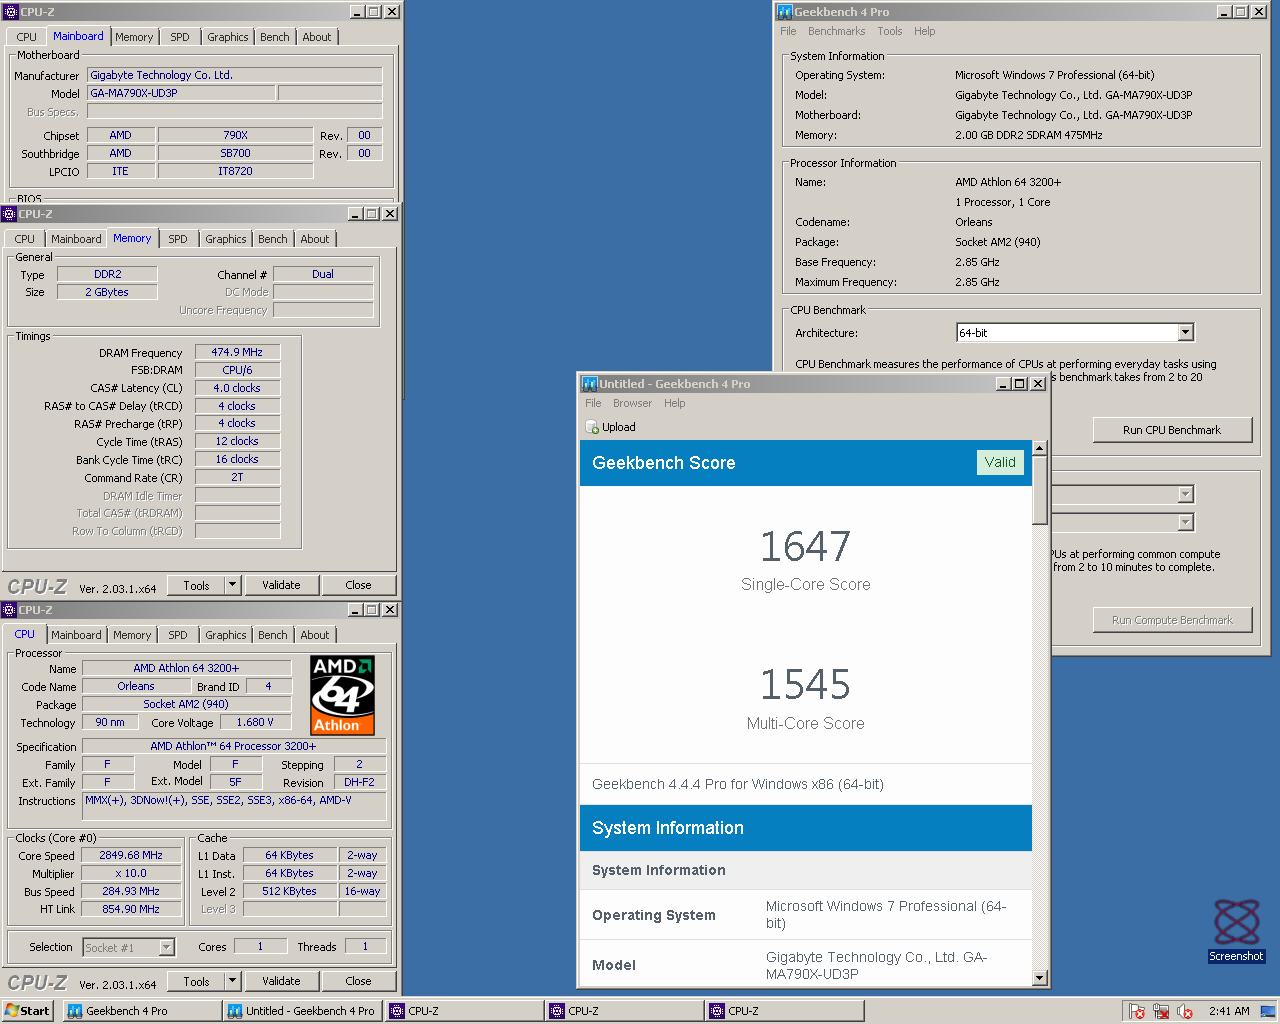Click the Threads count field
Screen dimensions: 1280x1024
(365, 946)
